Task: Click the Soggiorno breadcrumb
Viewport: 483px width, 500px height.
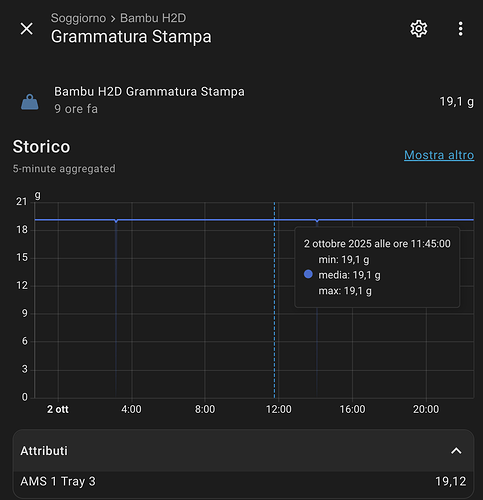Action: (78, 18)
